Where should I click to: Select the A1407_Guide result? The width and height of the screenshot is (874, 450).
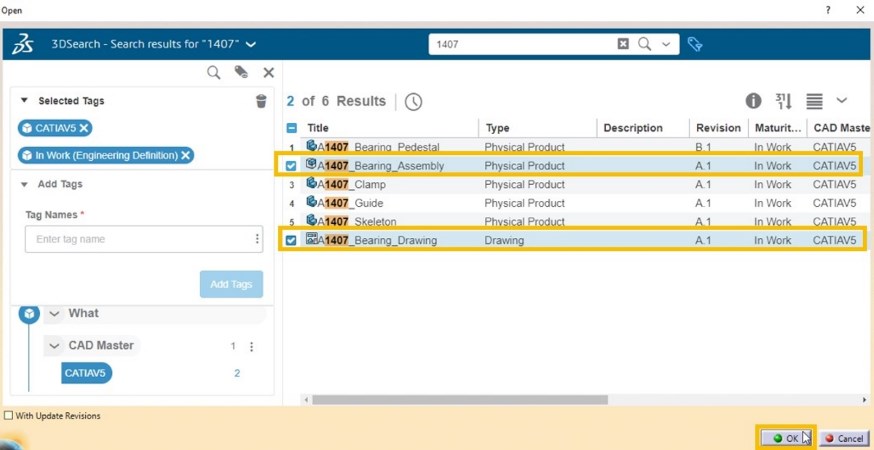(350, 203)
